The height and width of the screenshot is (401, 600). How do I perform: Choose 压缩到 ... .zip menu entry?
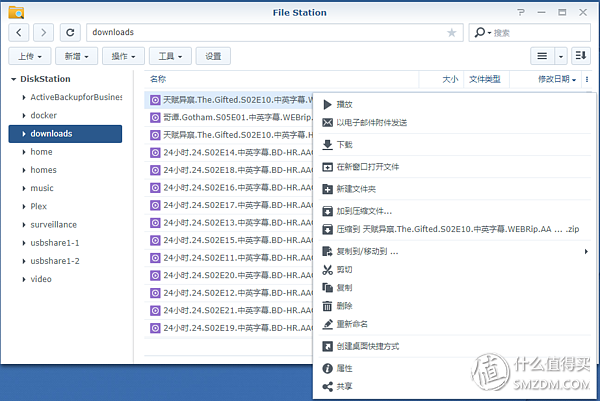click(453, 229)
